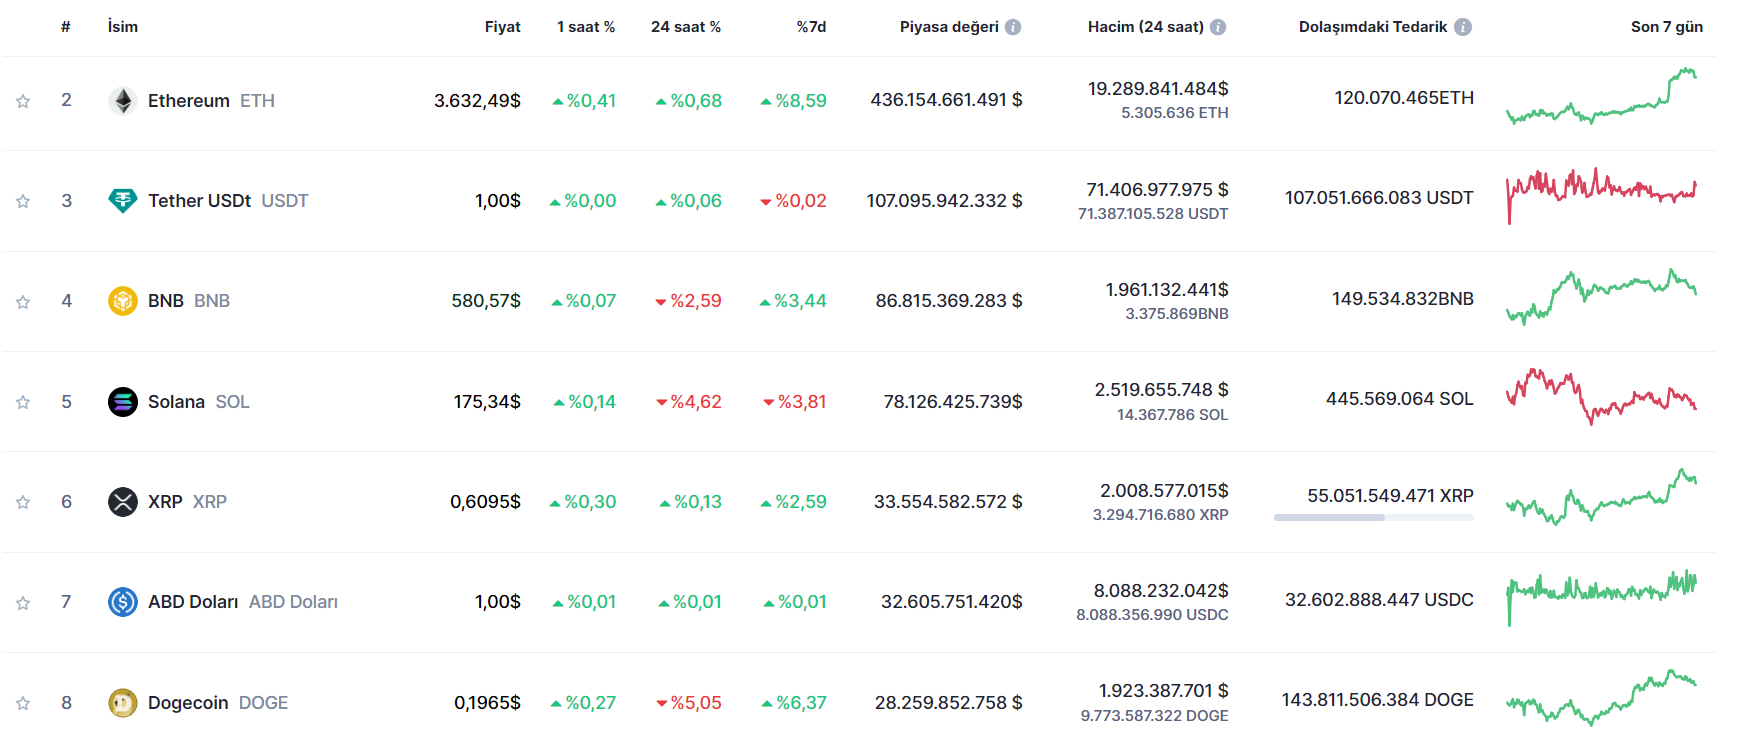
Task: Sort by %7d column header
Action: [811, 27]
